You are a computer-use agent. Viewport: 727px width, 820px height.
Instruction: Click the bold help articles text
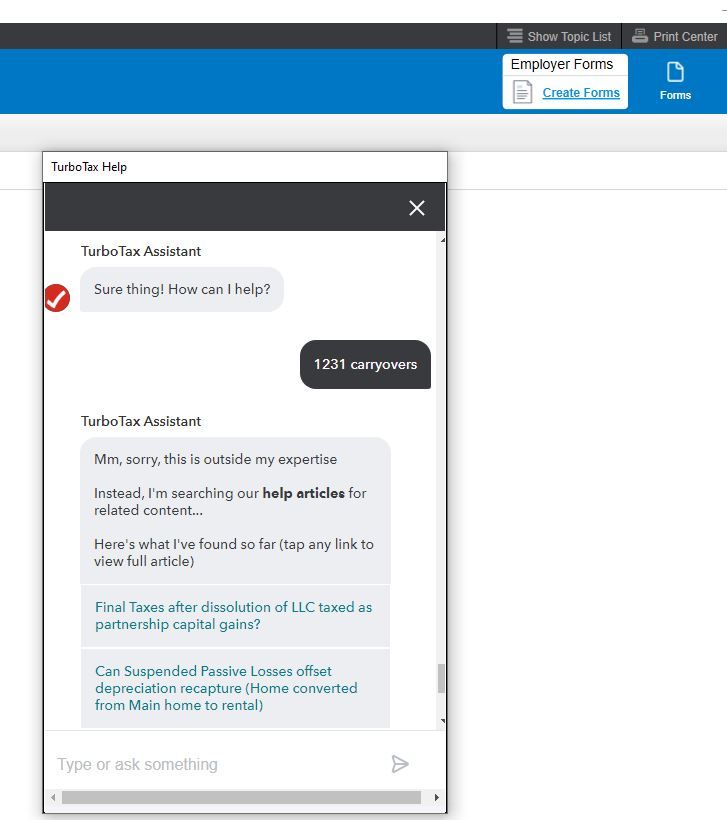303,493
